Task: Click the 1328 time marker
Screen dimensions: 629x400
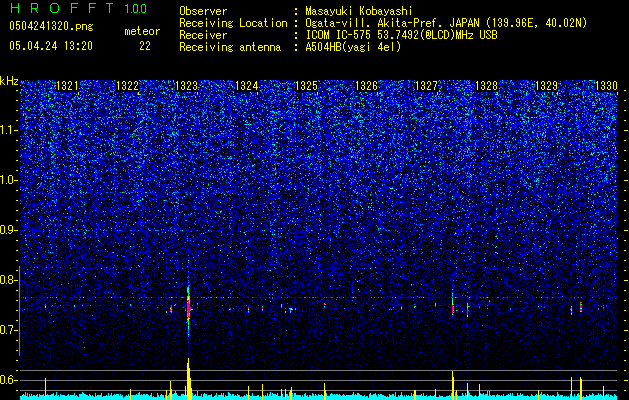Action: click(x=486, y=86)
